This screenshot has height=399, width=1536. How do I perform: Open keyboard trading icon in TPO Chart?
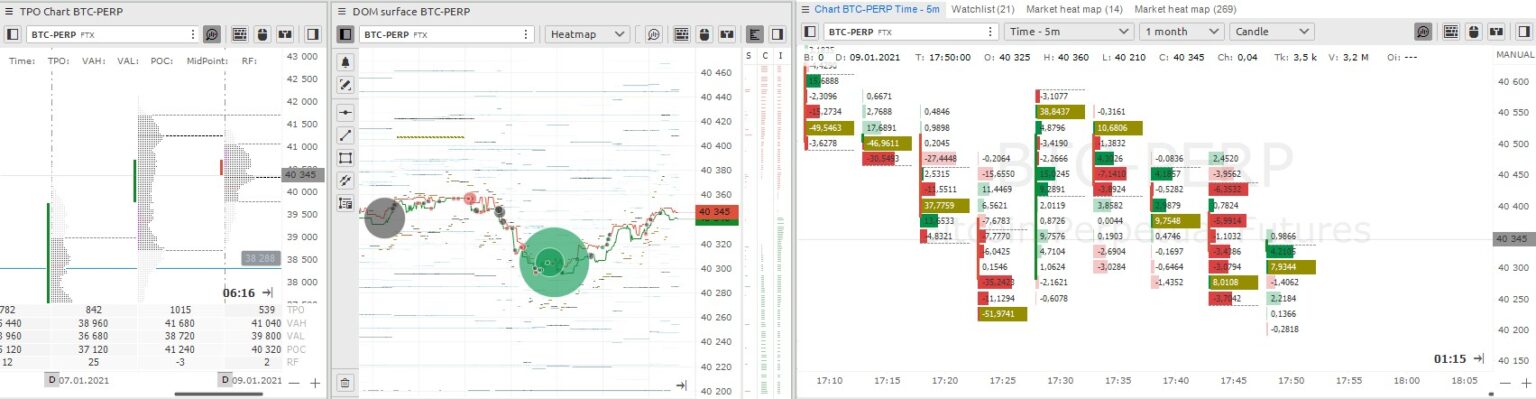240,34
